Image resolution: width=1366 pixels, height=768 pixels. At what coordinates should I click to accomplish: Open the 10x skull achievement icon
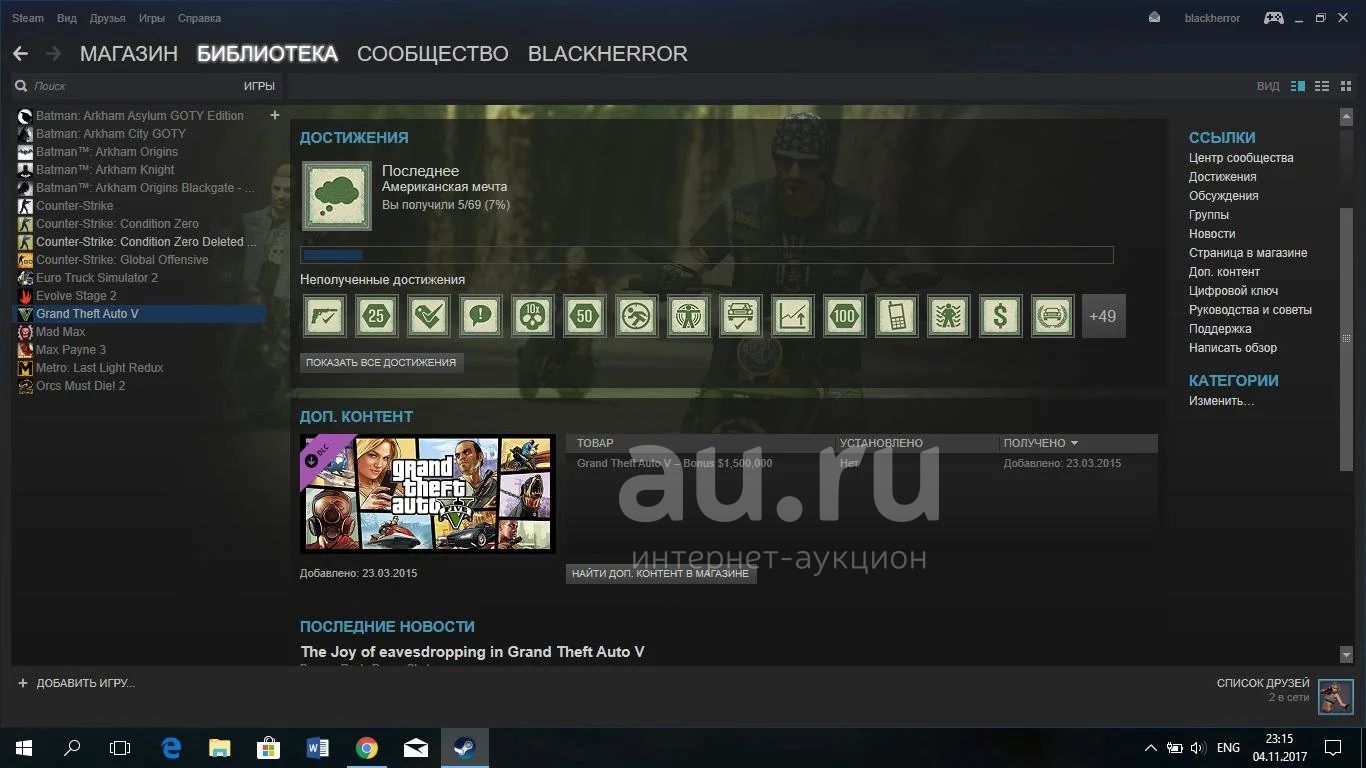[533, 316]
